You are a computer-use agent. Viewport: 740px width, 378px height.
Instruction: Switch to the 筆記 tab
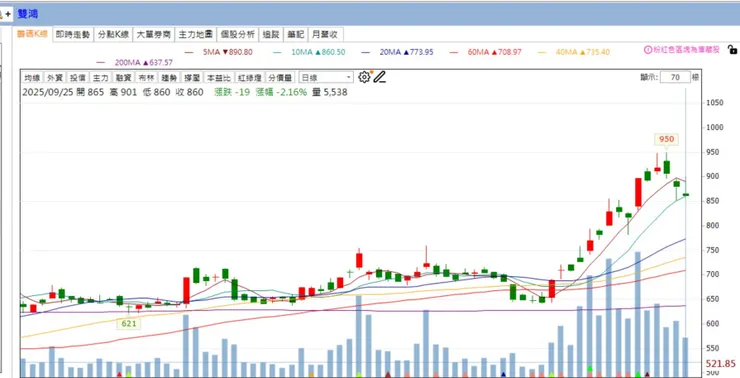296,34
